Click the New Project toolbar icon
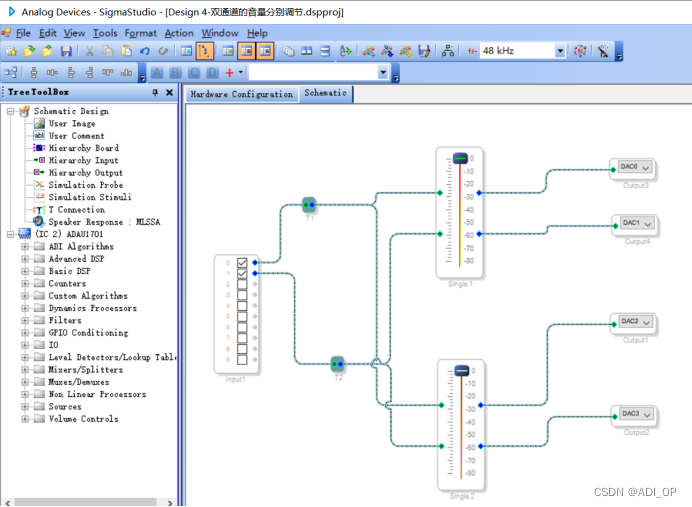 (11, 51)
